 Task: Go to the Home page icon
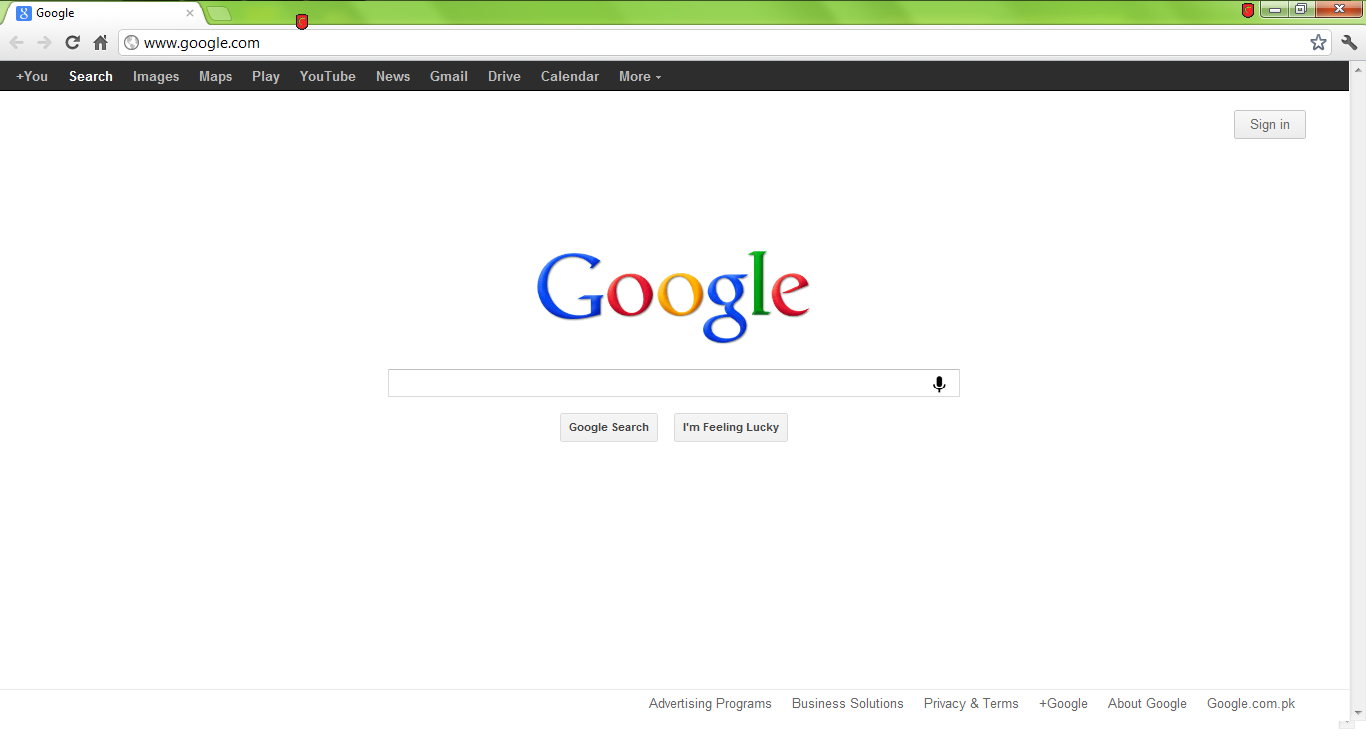click(100, 43)
